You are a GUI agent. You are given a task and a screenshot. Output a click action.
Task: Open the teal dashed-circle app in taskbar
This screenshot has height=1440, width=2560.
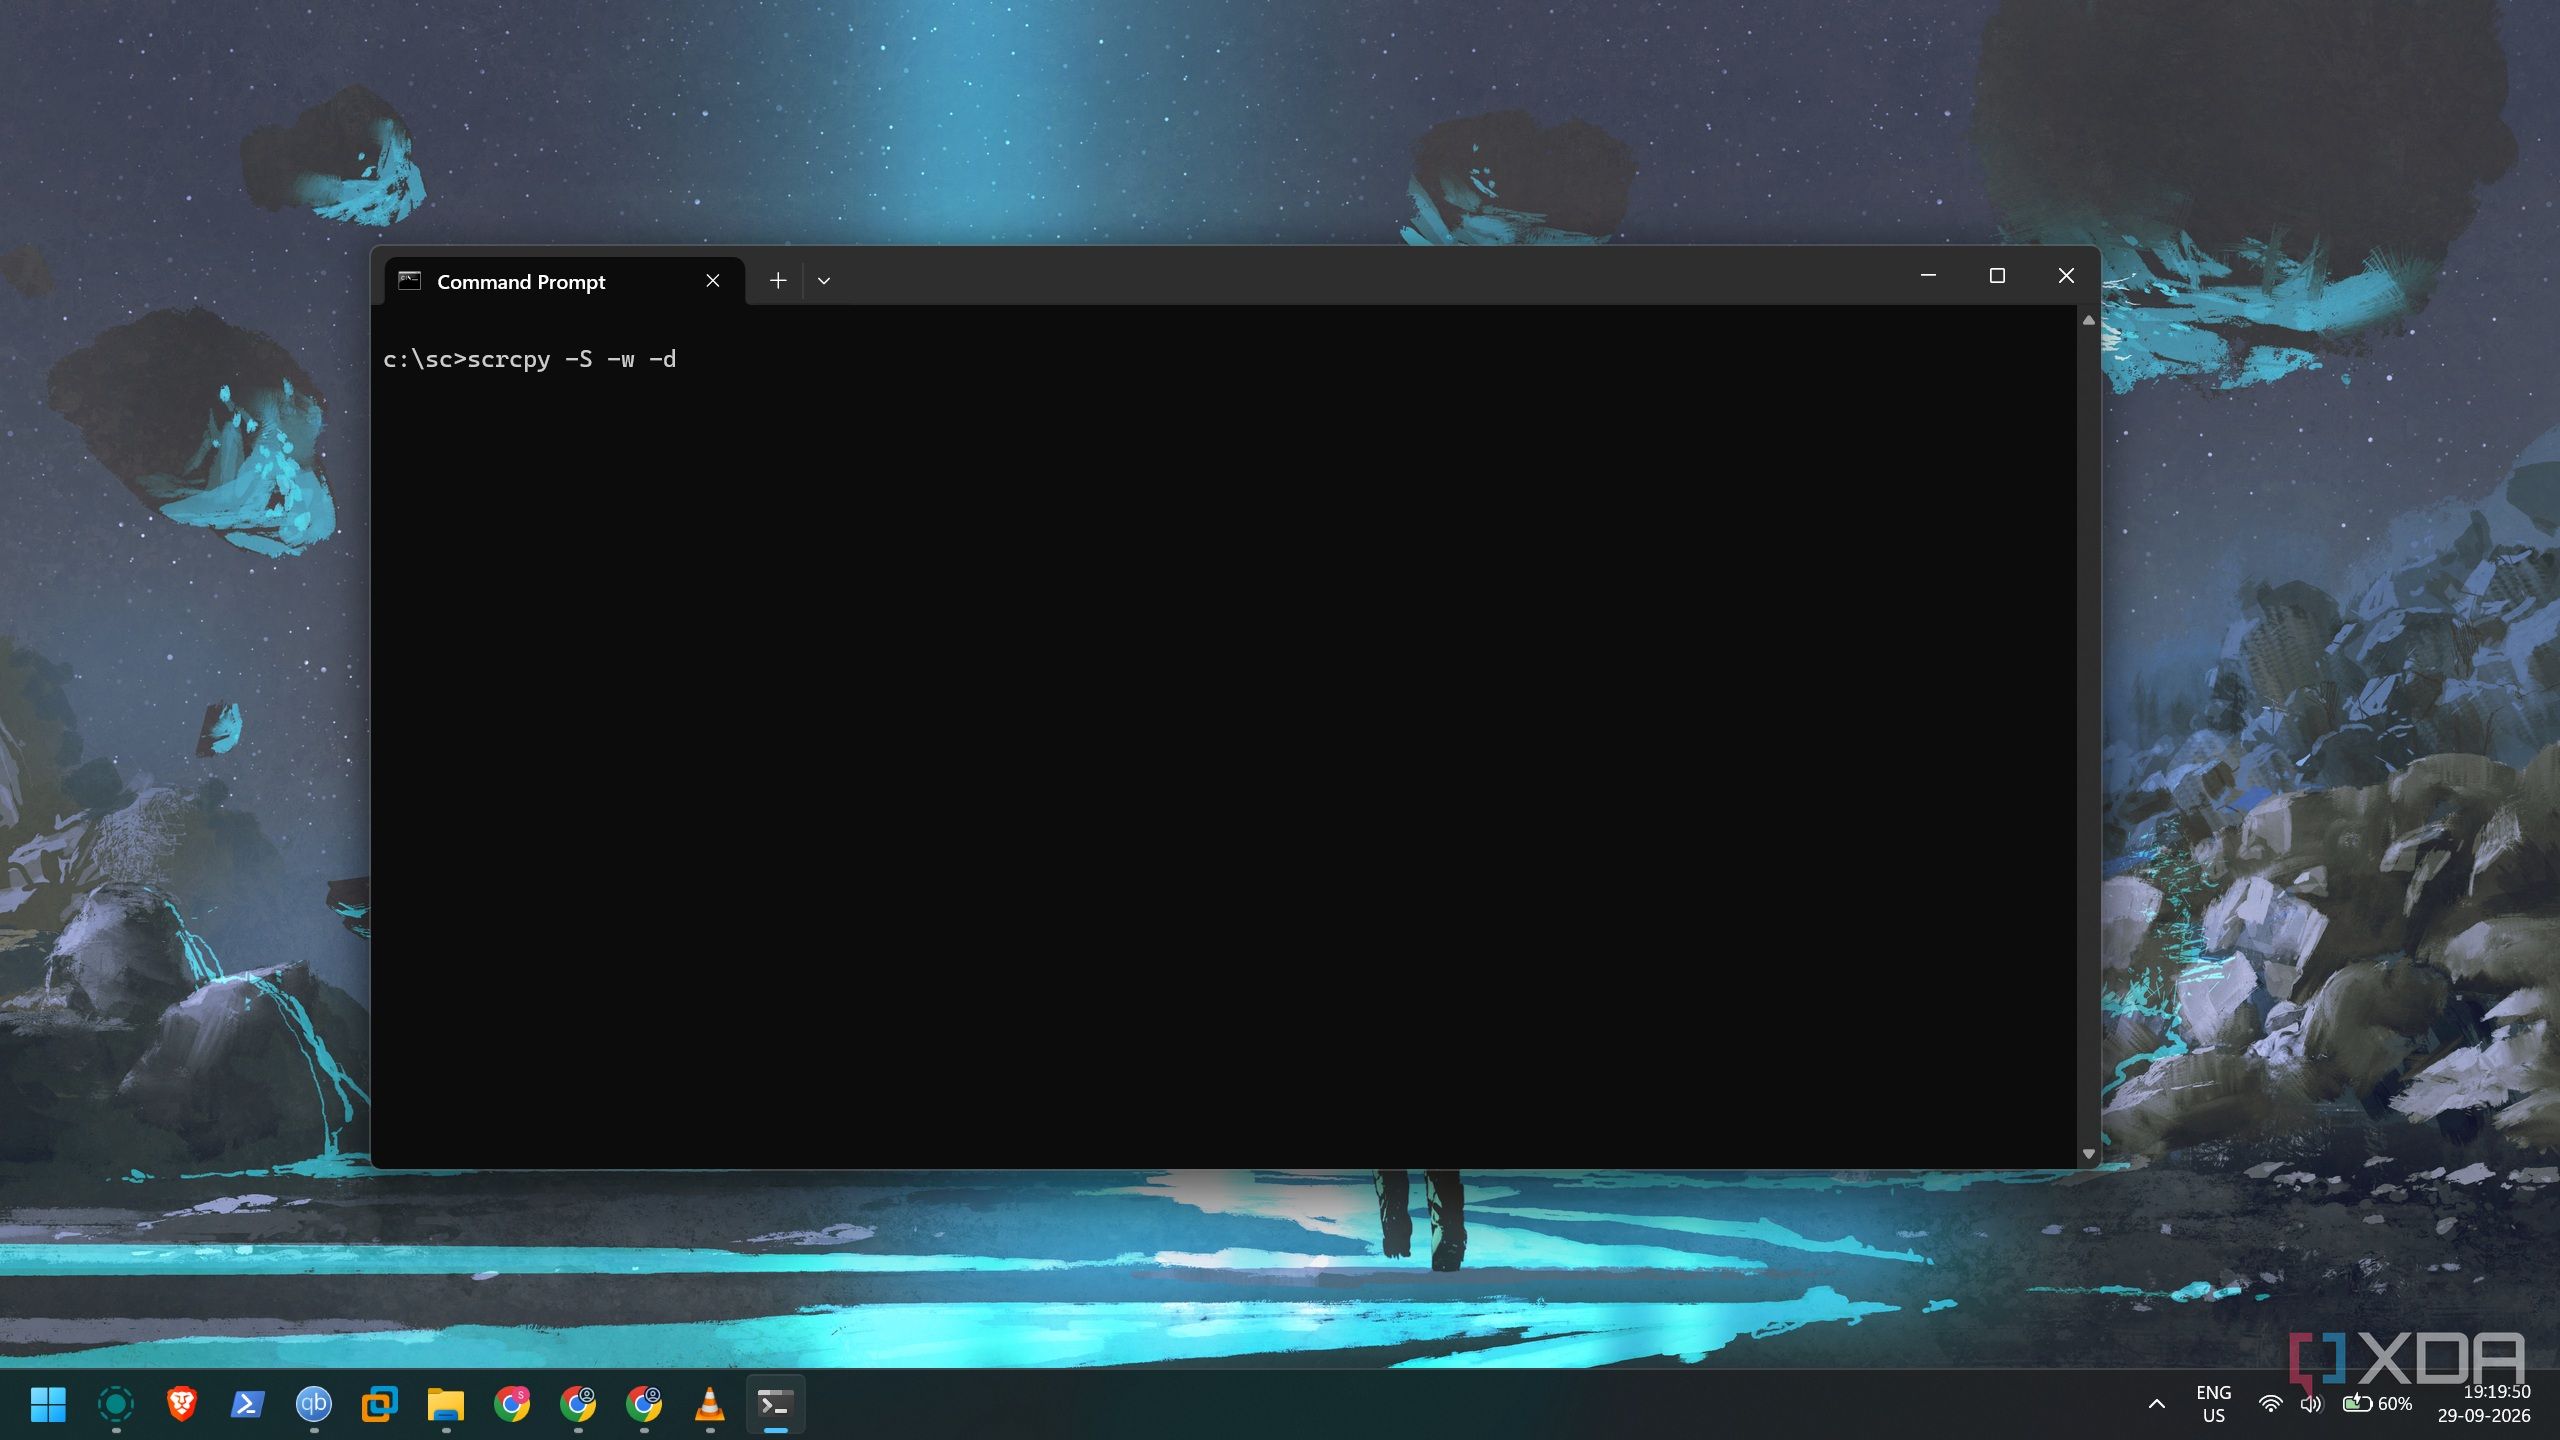coord(116,1404)
